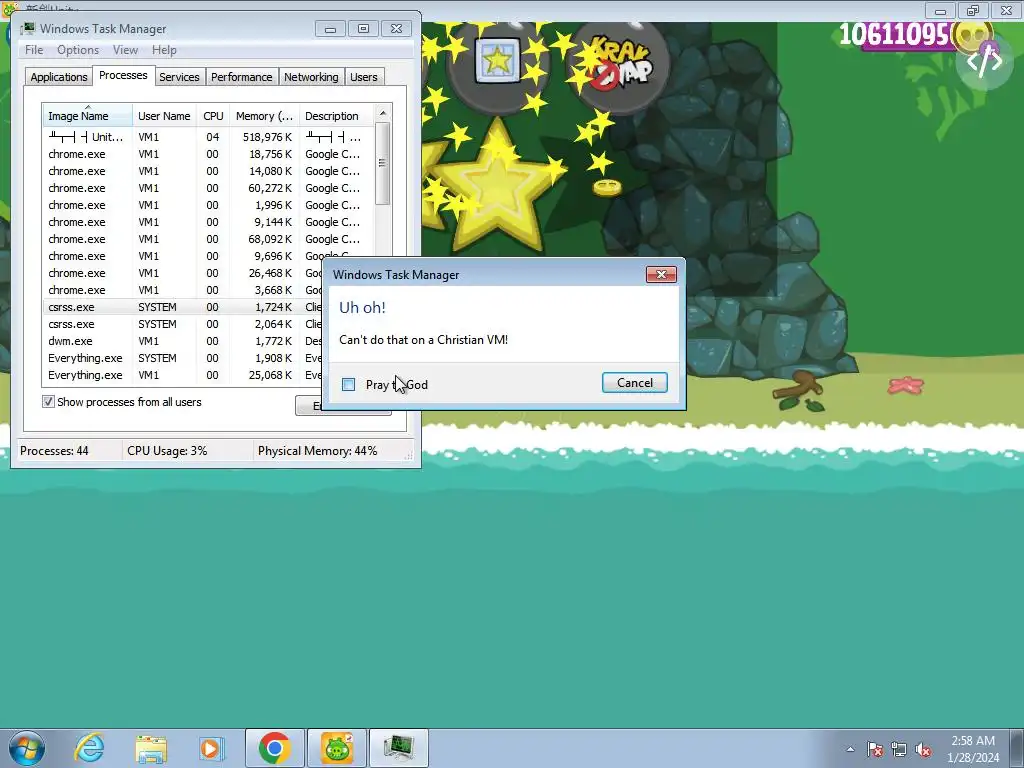1024x768 pixels.
Task: Switch to Google Chrome on the taskbar
Action: [x=274, y=748]
